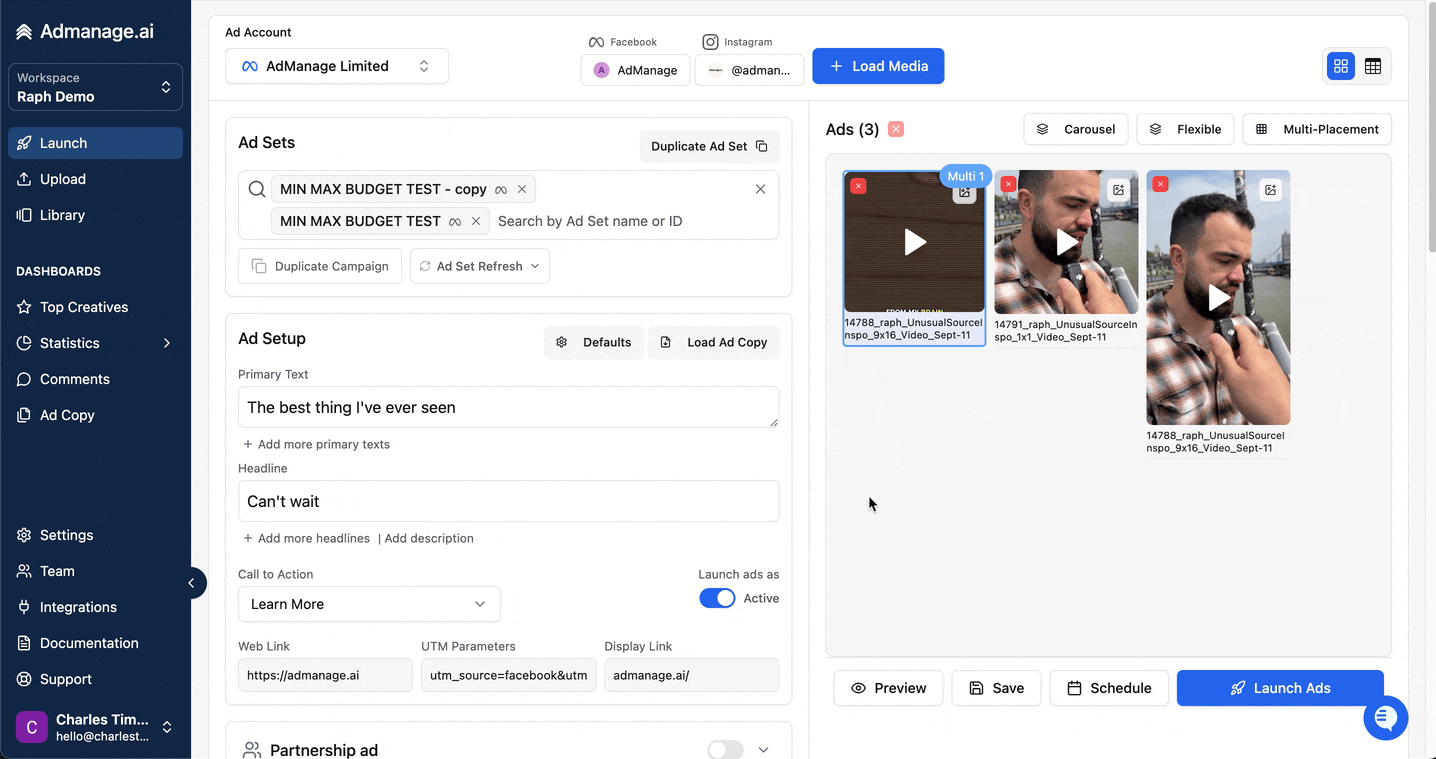Viewport: 1436px width, 759px height.
Task: Open the Upload page in sidebar
Action: click(95, 179)
